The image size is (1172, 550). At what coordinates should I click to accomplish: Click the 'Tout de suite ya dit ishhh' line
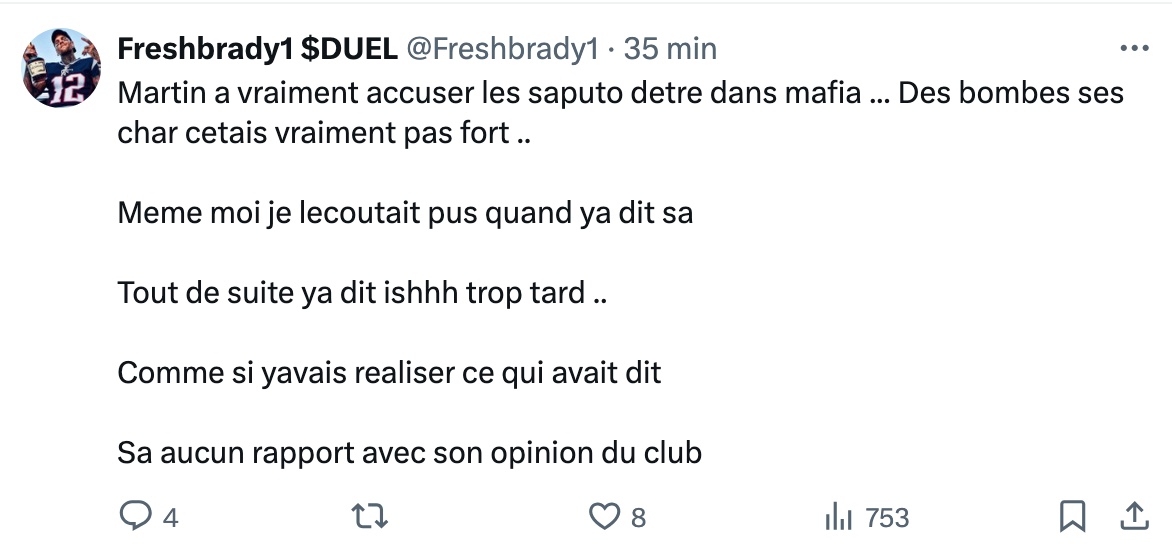(x=362, y=293)
